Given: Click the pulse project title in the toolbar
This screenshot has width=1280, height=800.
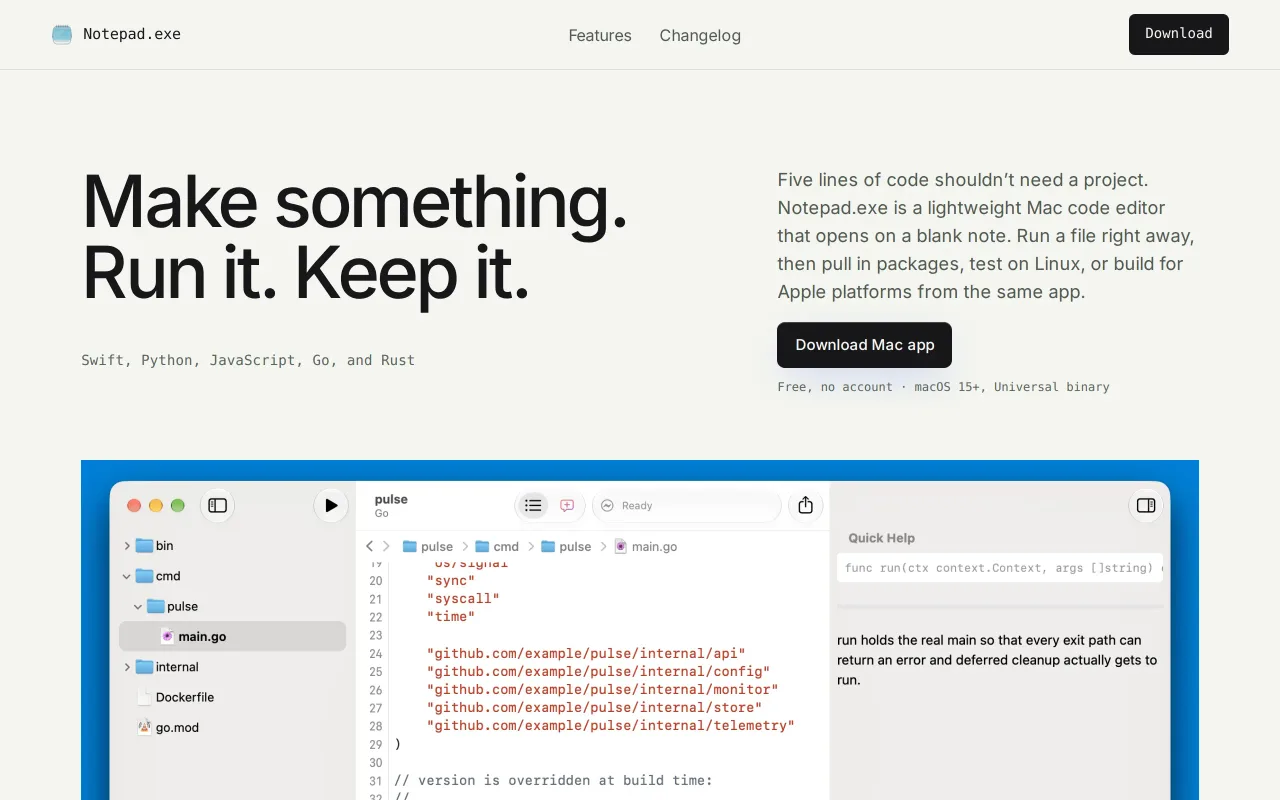Looking at the screenshot, I should [391, 499].
